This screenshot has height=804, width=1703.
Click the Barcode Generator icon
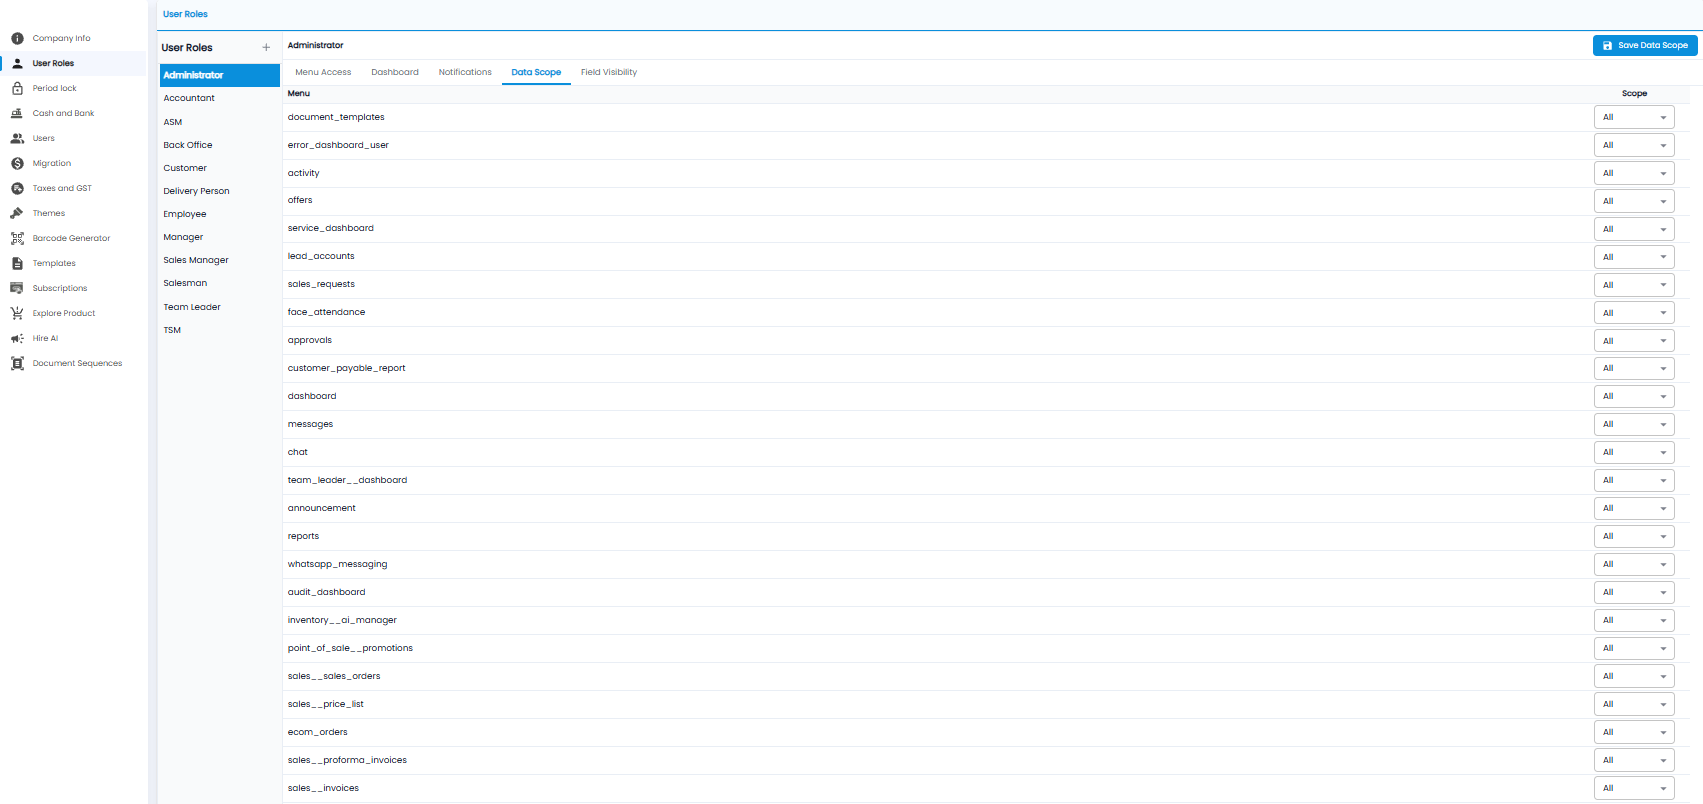[x=17, y=238]
